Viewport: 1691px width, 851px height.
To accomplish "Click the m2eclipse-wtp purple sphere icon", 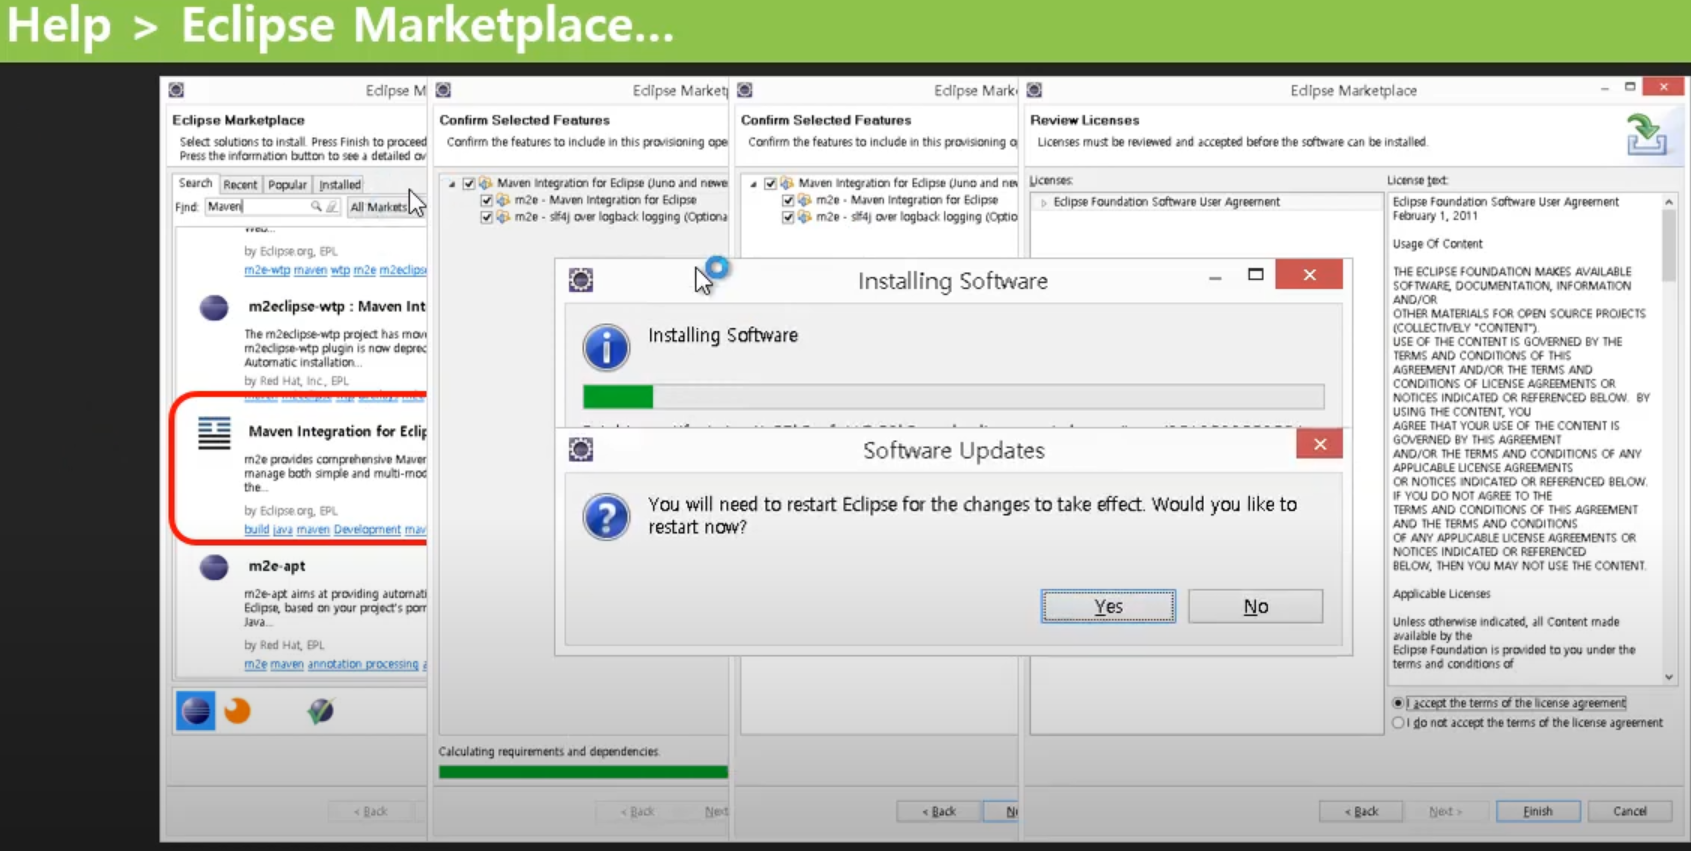I will pos(213,307).
